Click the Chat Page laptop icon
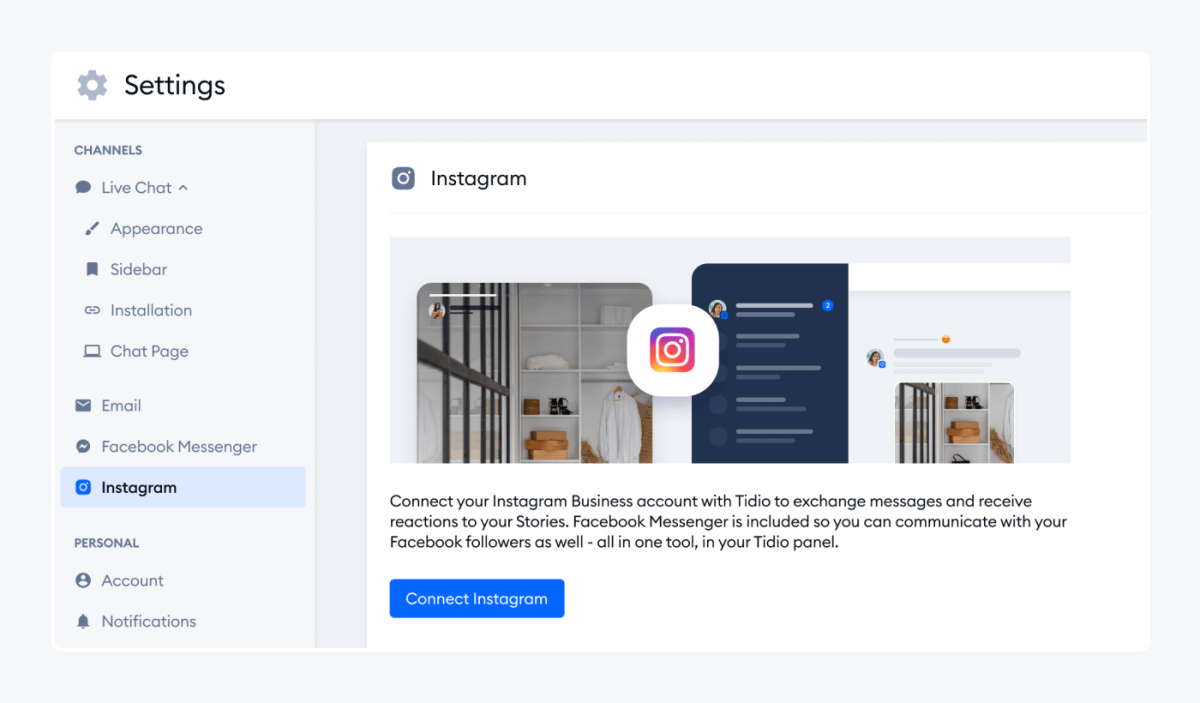This screenshot has height=703, width=1200. point(92,351)
